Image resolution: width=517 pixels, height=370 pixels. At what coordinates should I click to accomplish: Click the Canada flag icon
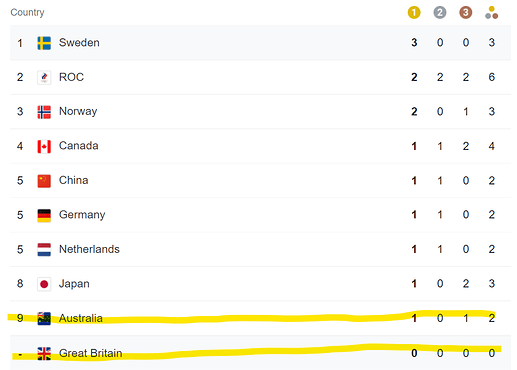tap(44, 146)
